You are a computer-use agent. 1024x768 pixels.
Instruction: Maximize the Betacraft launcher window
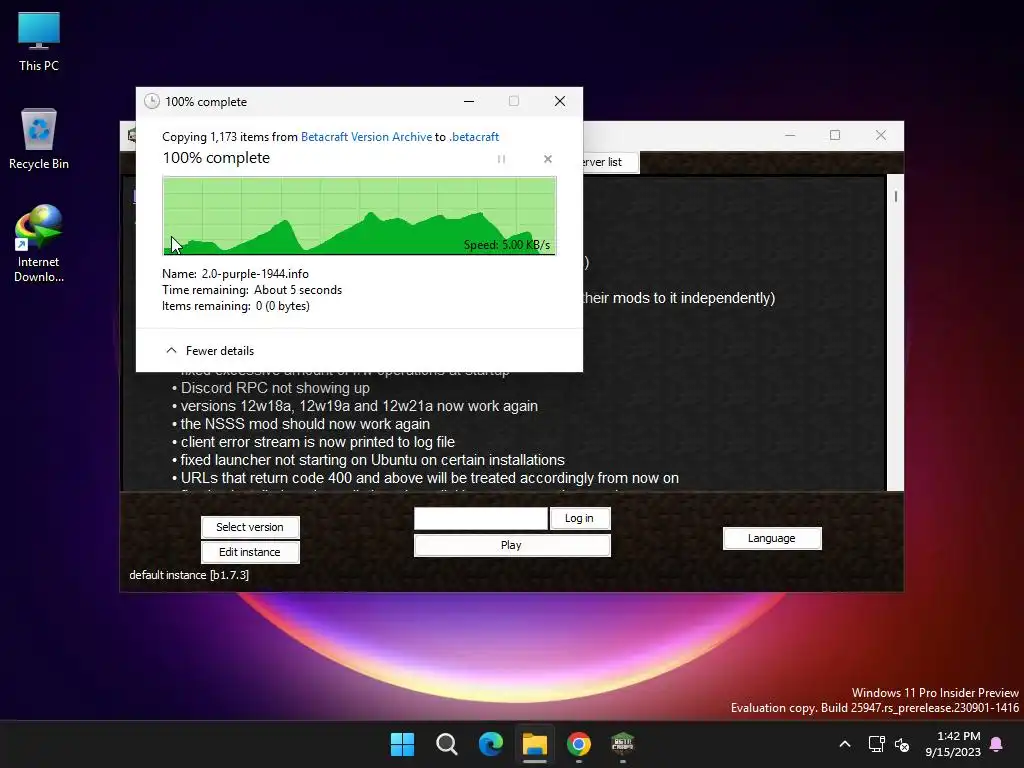click(x=835, y=135)
